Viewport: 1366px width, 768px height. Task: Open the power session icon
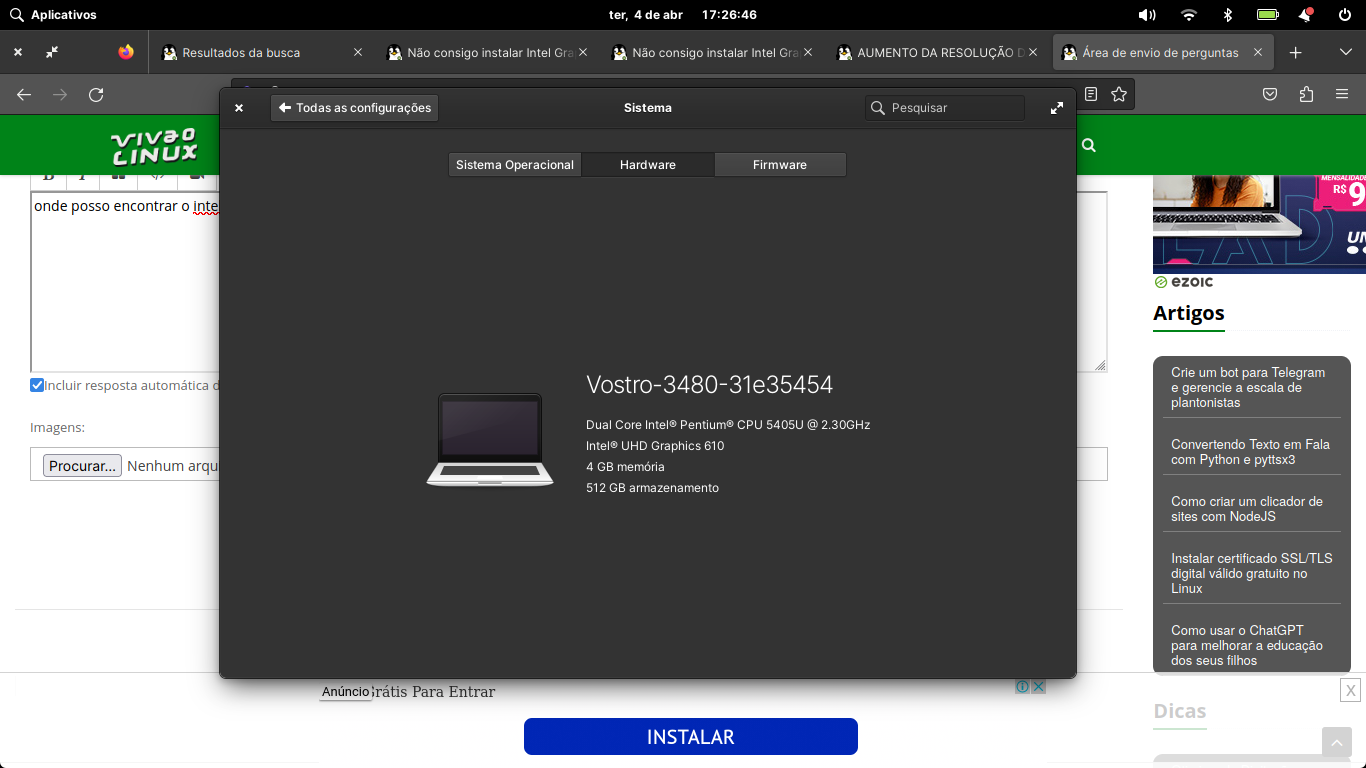click(x=1345, y=15)
